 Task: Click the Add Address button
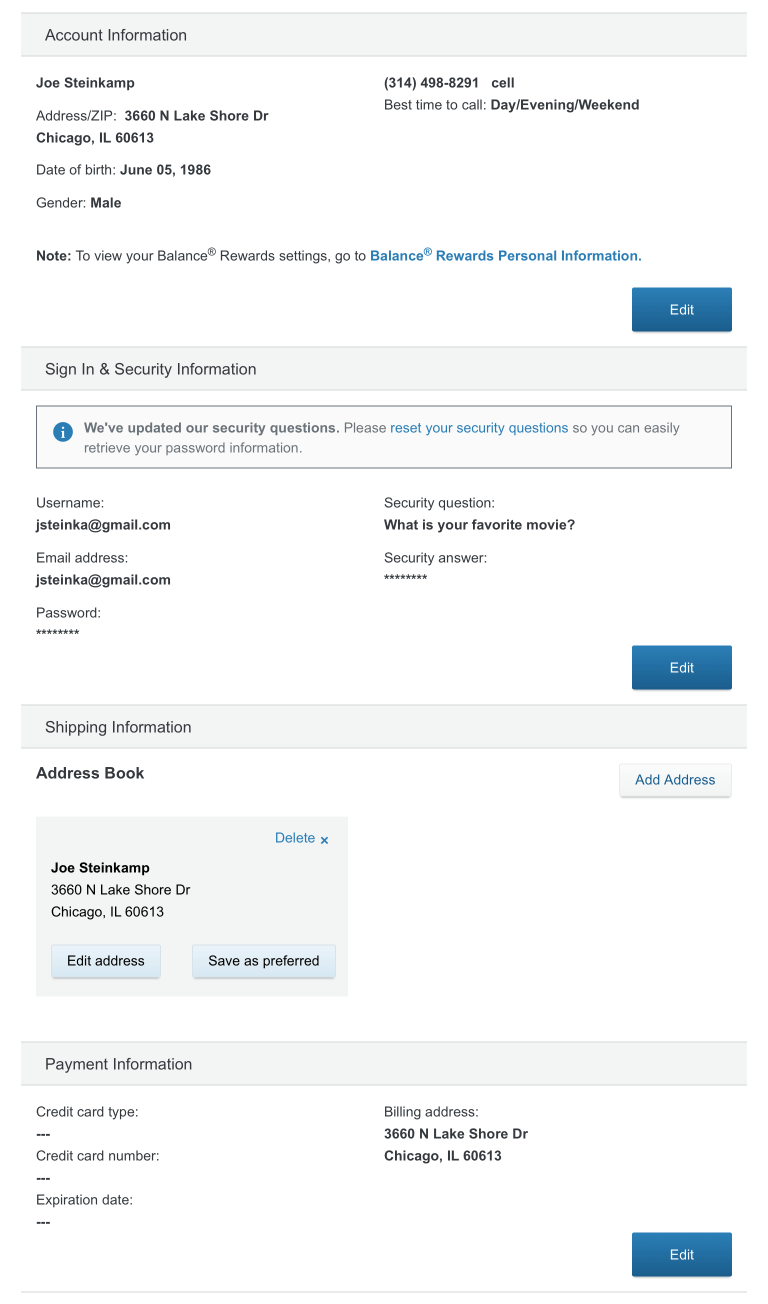click(675, 780)
